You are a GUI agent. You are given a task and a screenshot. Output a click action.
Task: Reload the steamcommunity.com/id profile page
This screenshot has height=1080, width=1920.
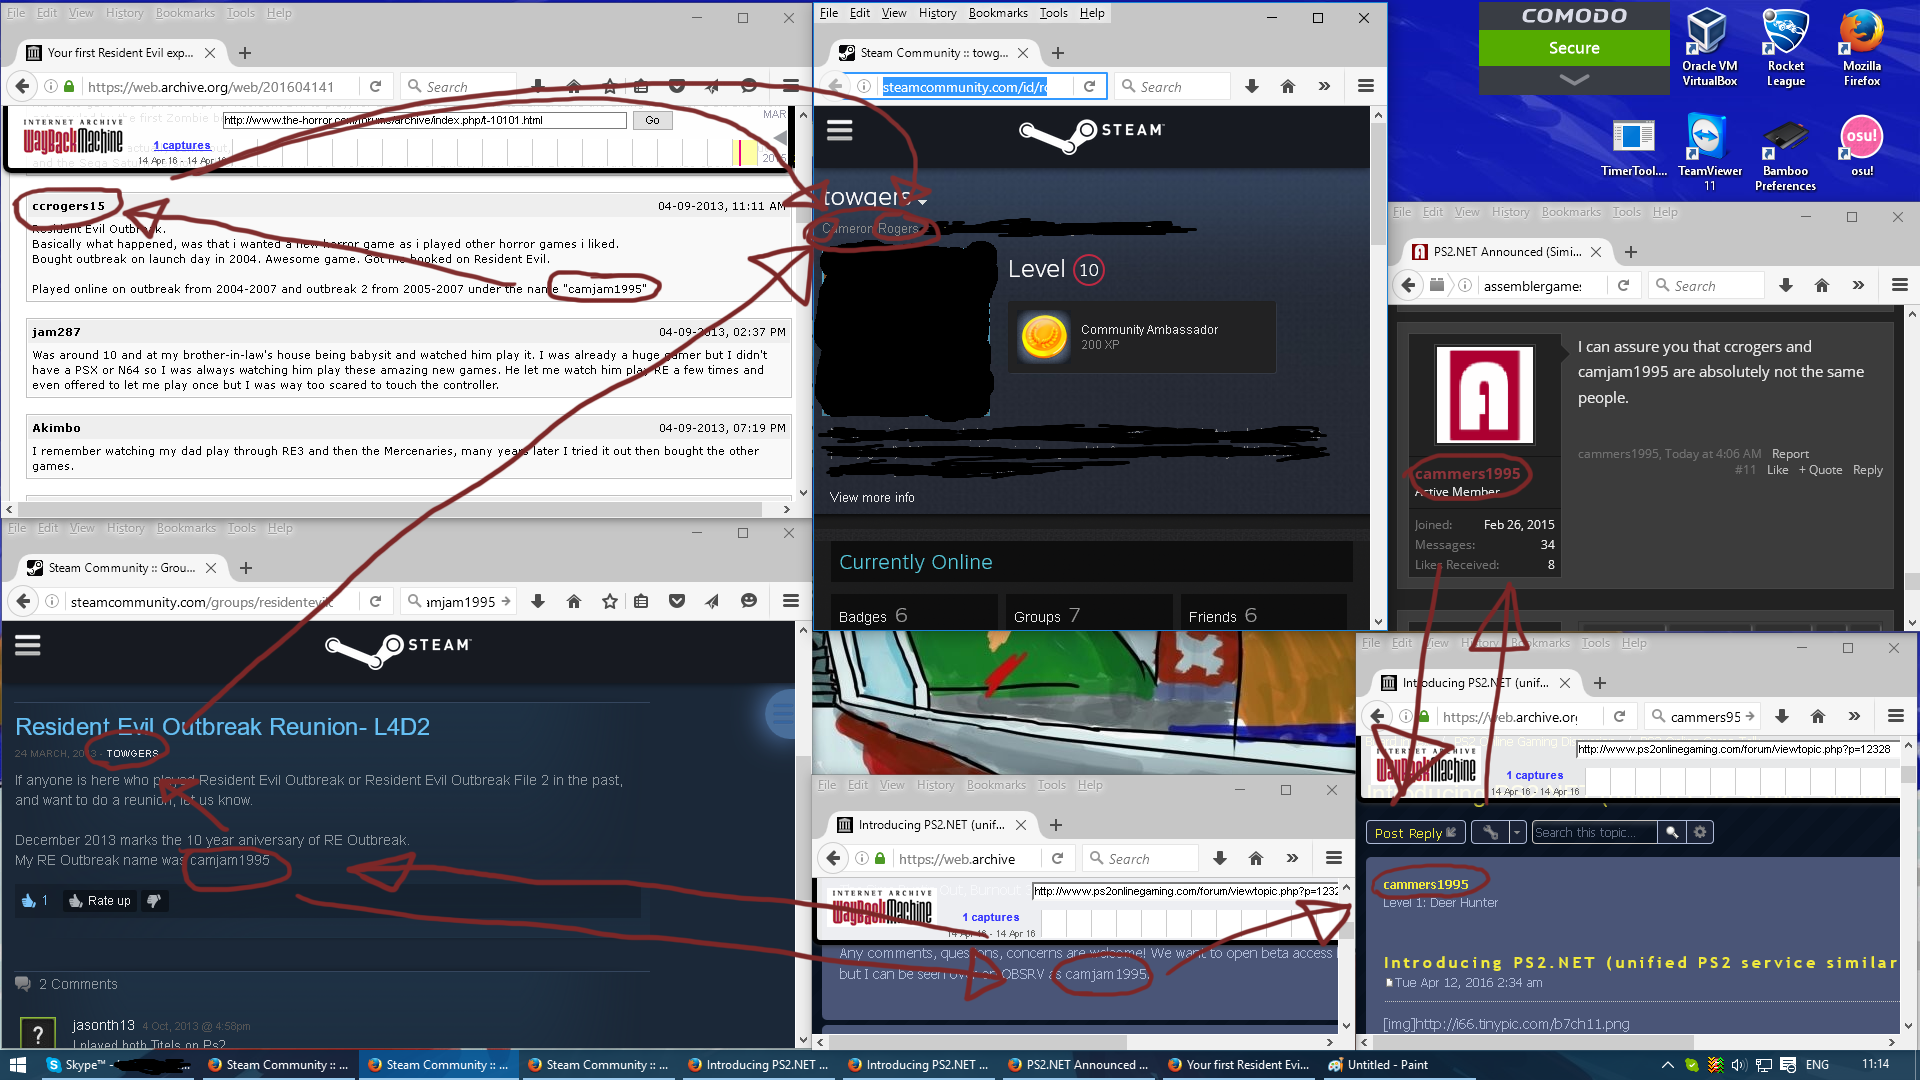tap(1090, 87)
